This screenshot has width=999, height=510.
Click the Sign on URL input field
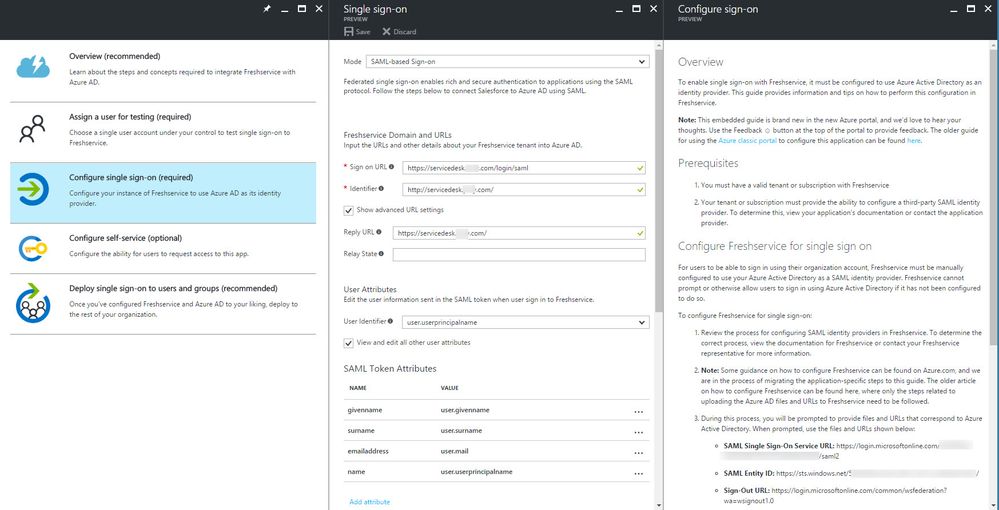(x=524, y=168)
